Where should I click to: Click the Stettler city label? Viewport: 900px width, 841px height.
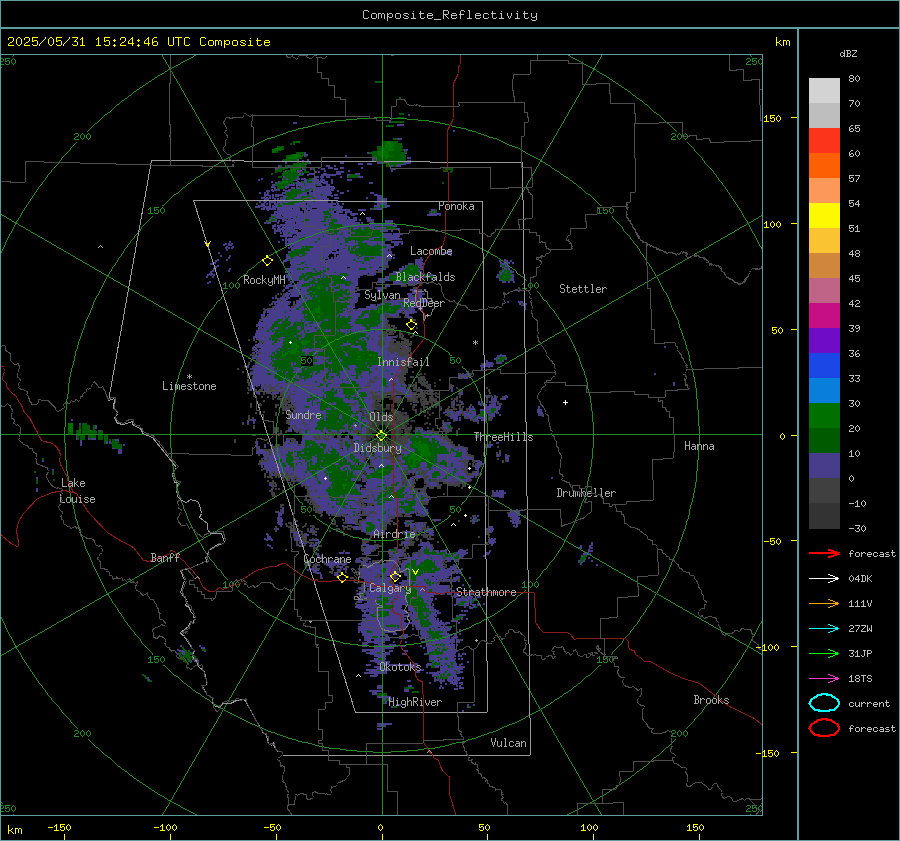[x=583, y=289]
